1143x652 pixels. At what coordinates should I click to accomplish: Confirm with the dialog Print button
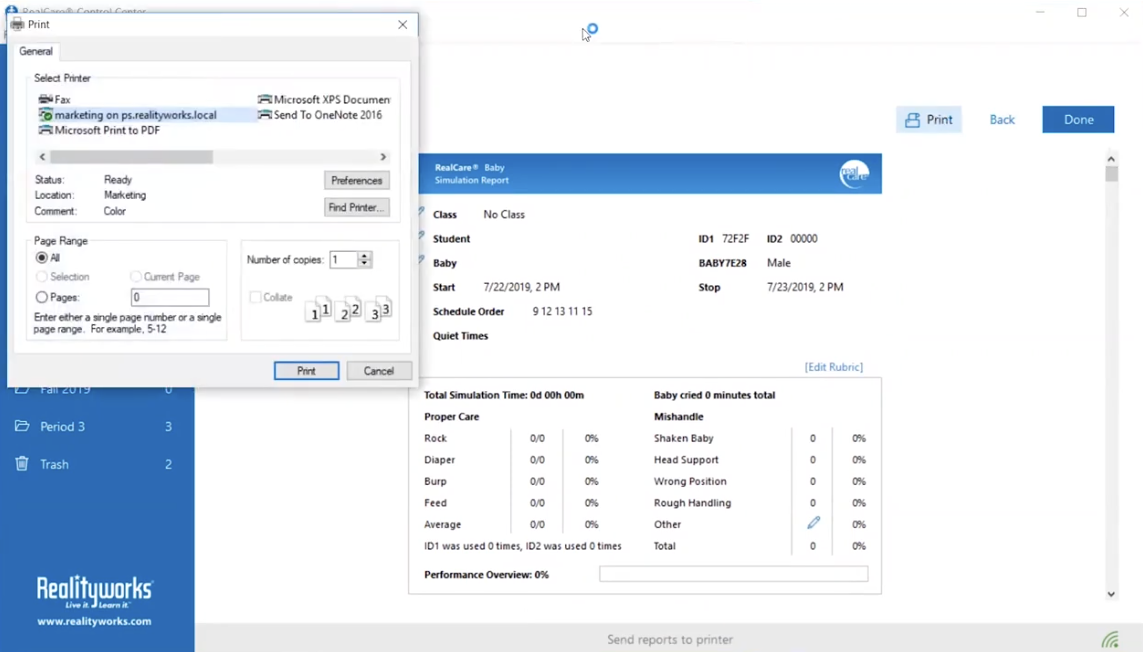pos(306,370)
